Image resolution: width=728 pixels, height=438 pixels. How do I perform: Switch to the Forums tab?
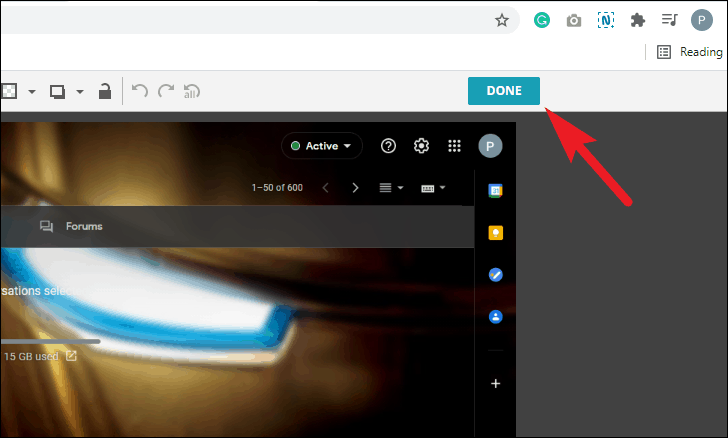coord(71,226)
